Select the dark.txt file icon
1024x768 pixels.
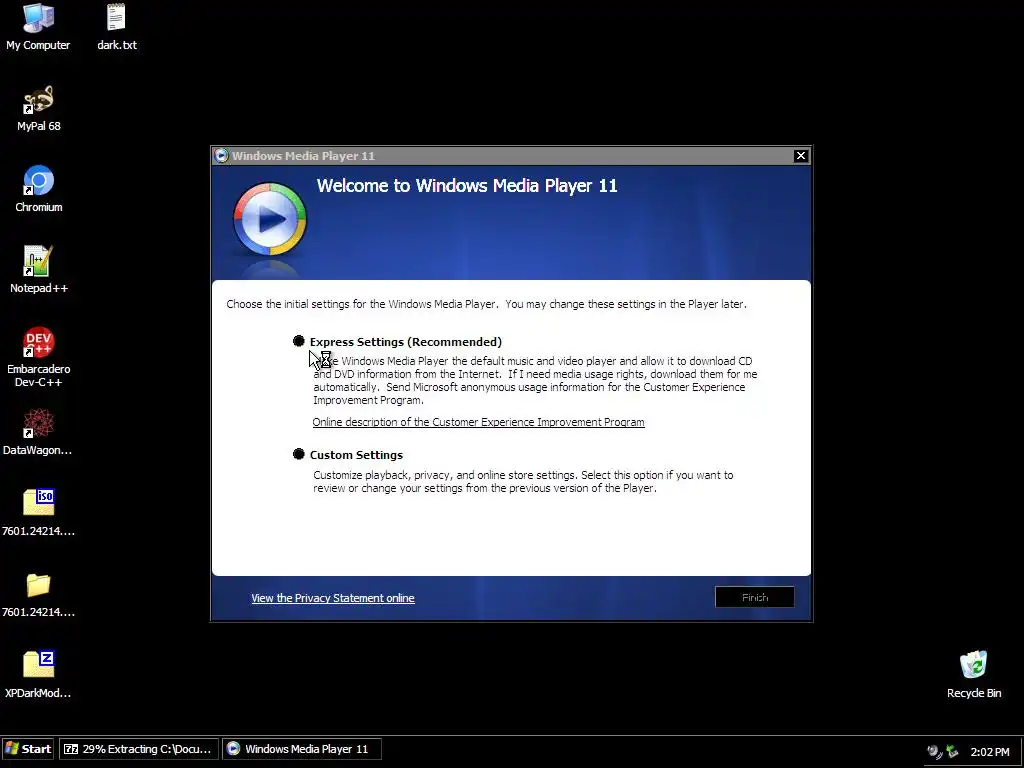pyautogui.click(x=116, y=18)
